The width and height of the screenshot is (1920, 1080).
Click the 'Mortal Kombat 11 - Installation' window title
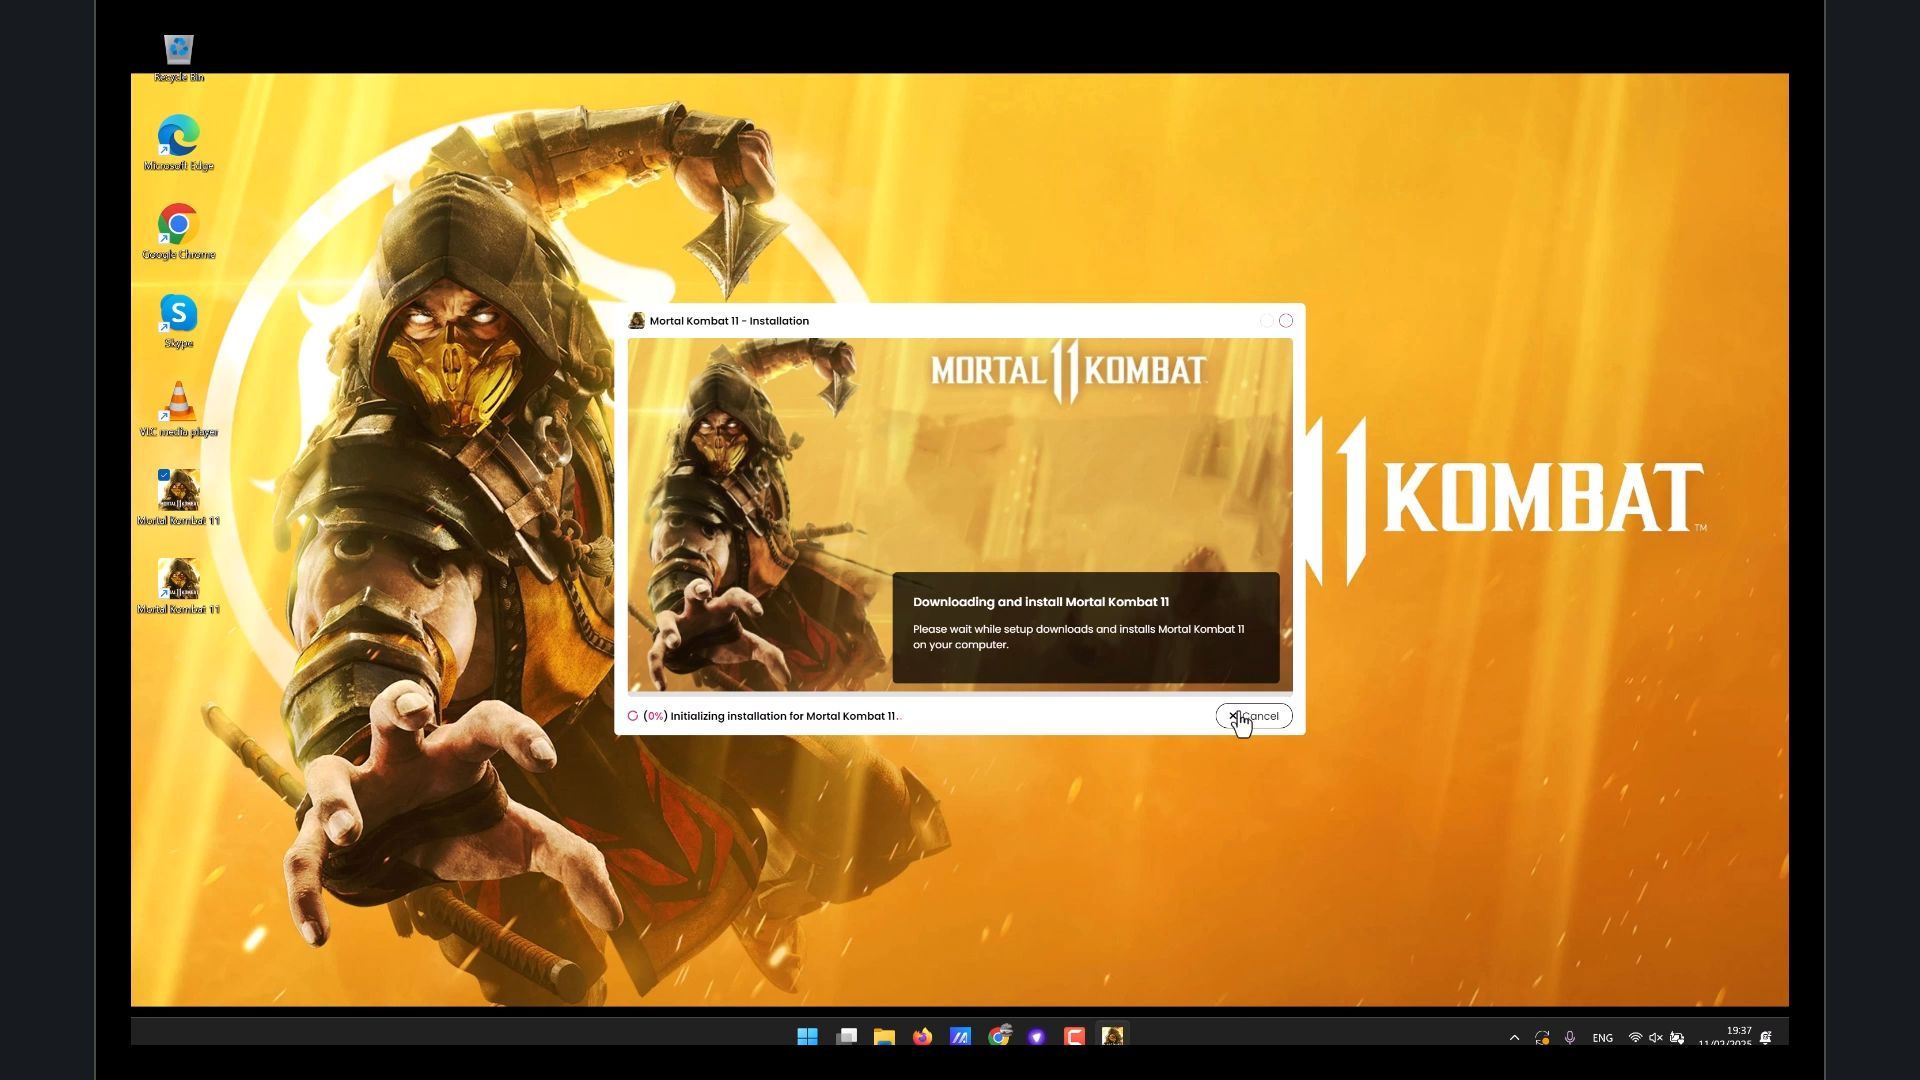[x=729, y=321]
